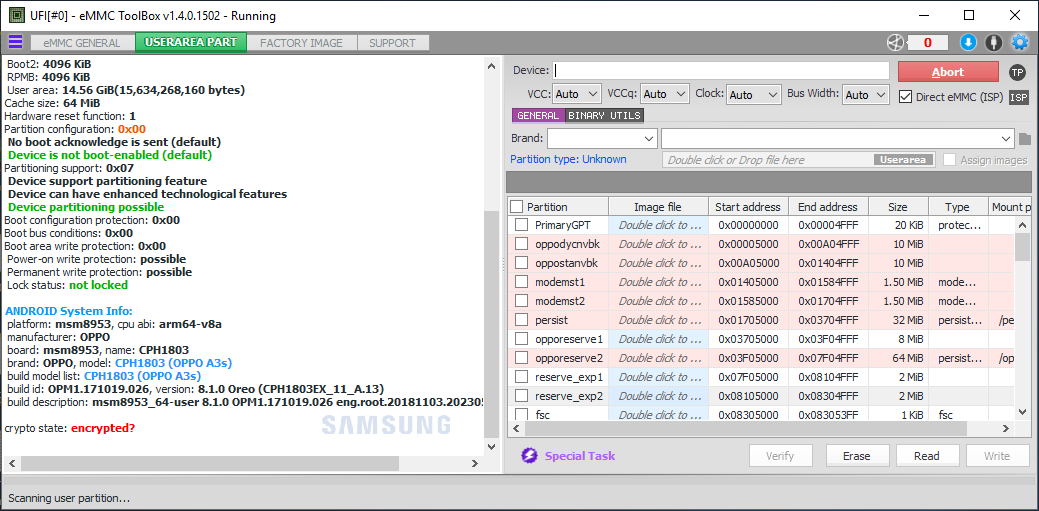The height and width of the screenshot is (511, 1039).
Task: Click the red Abort button
Action: 948,72
